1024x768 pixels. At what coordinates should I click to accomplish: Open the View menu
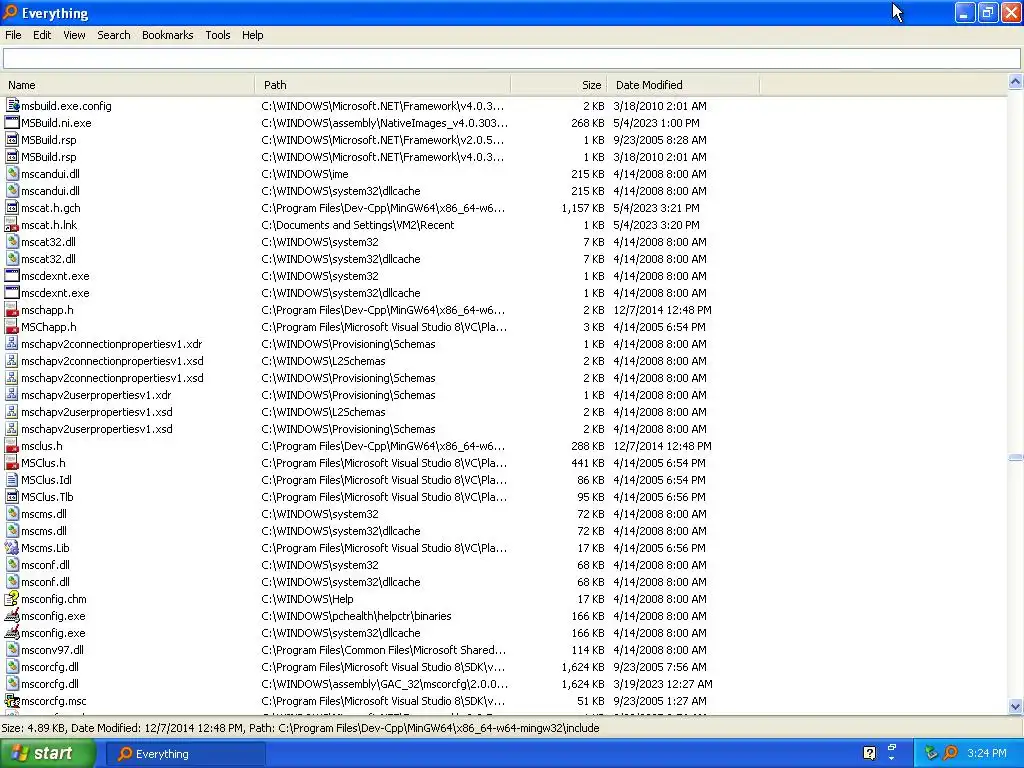74,35
